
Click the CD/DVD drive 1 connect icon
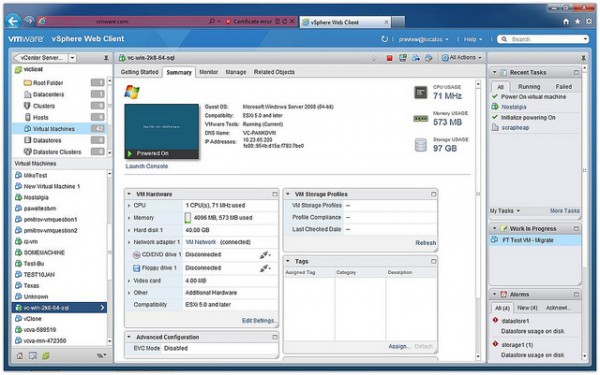coord(265,255)
